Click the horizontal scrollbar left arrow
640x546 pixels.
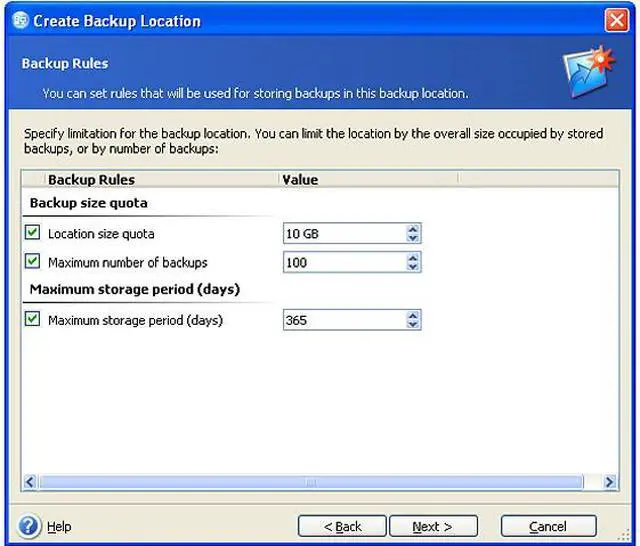(30, 482)
